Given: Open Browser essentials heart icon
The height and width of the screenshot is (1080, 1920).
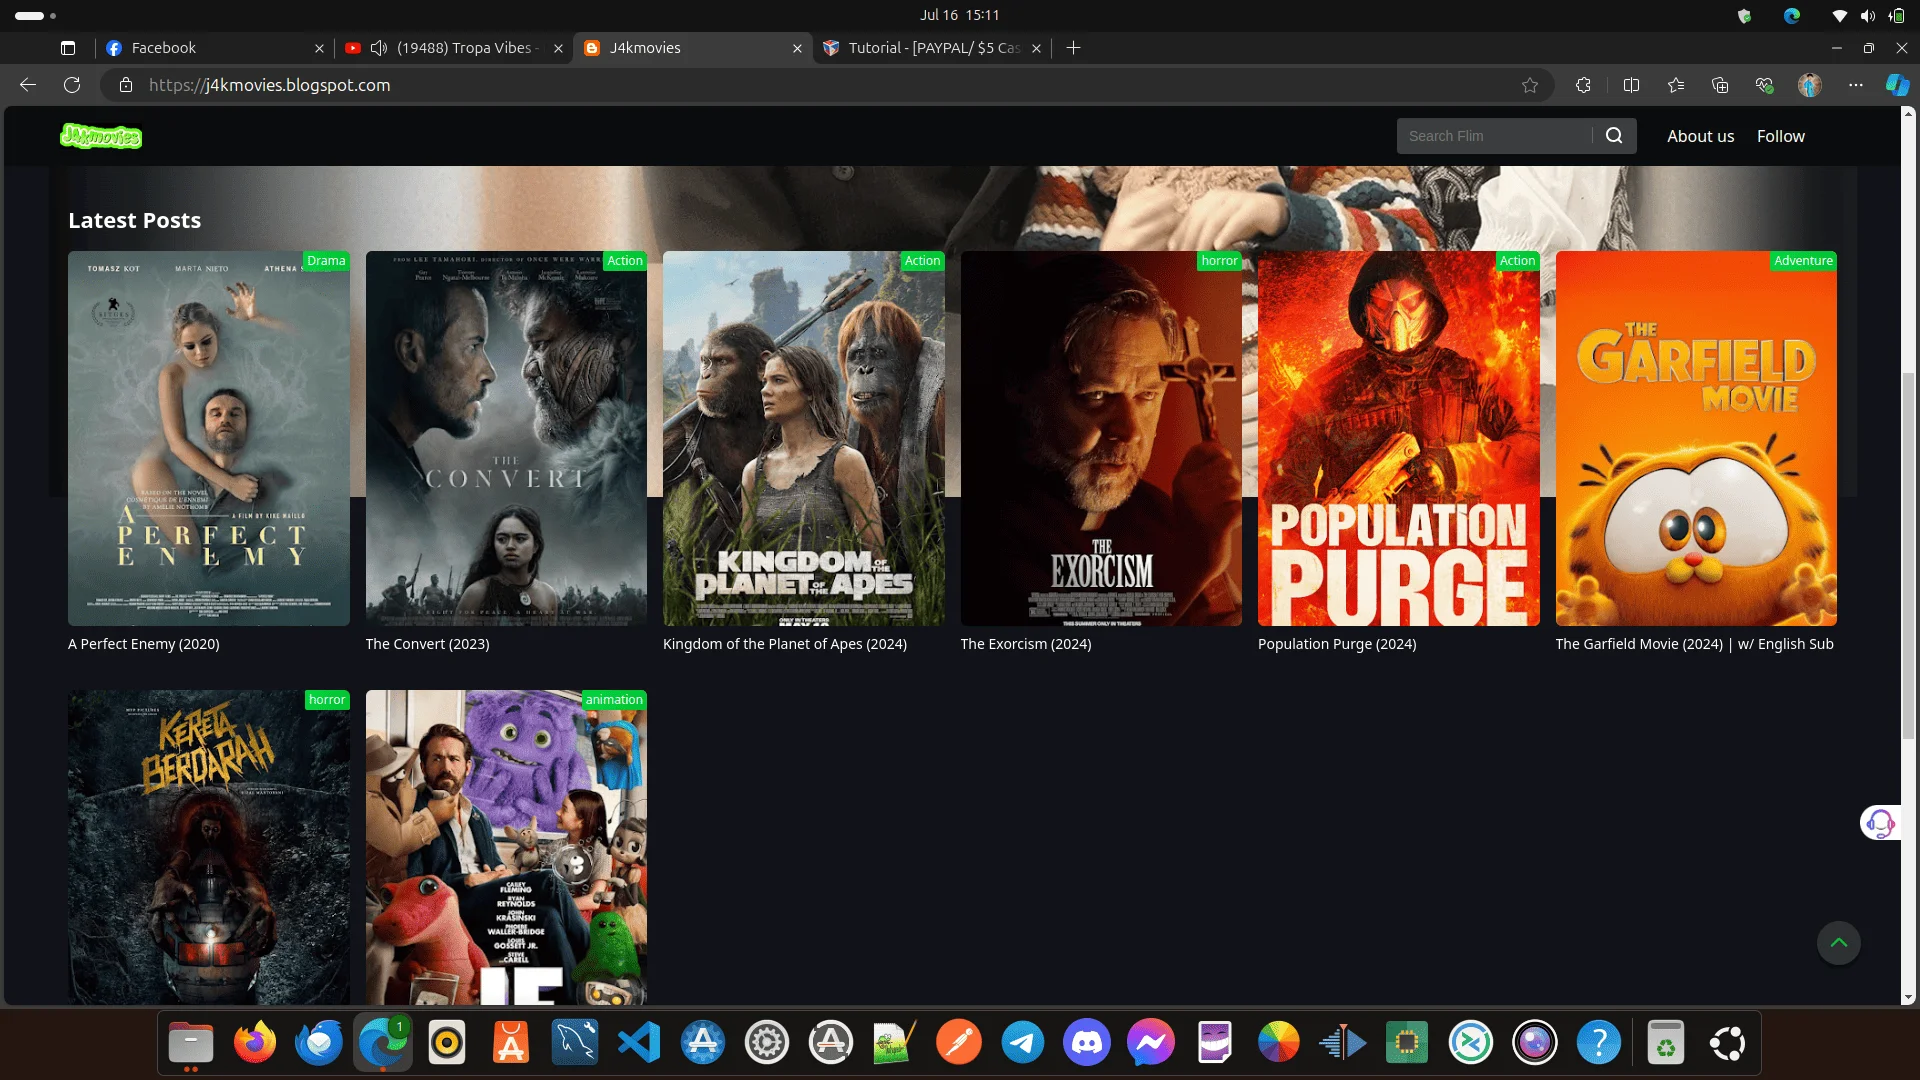Looking at the screenshot, I should tap(1765, 85).
